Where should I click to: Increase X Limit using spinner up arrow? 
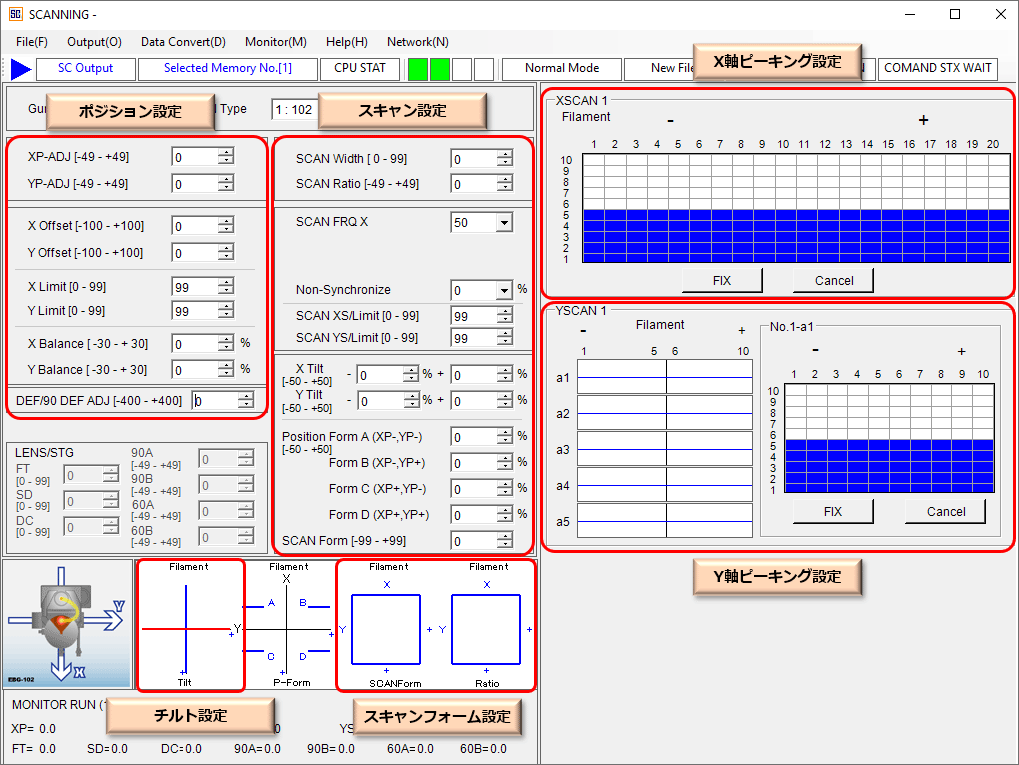click(226, 281)
